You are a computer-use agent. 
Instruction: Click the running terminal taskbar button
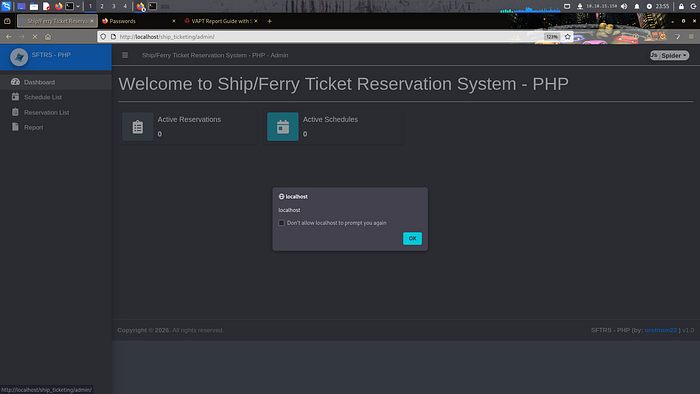click(x=153, y=6)
